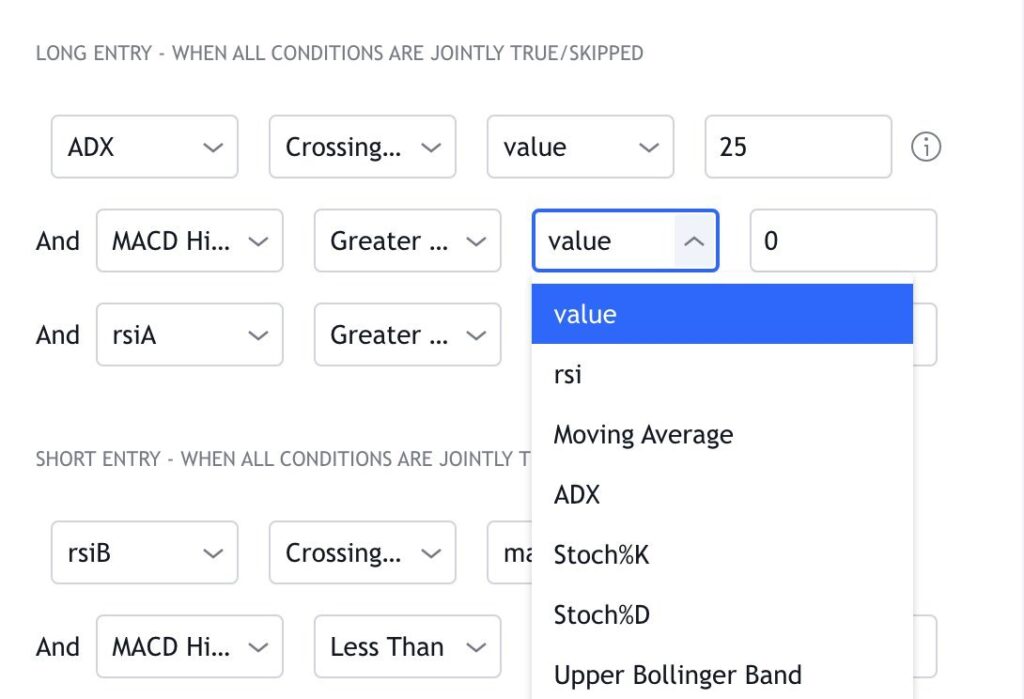Open the rsiA indicator dropdown
This screenshot has width=1024, height=699.
pos(189,335)
